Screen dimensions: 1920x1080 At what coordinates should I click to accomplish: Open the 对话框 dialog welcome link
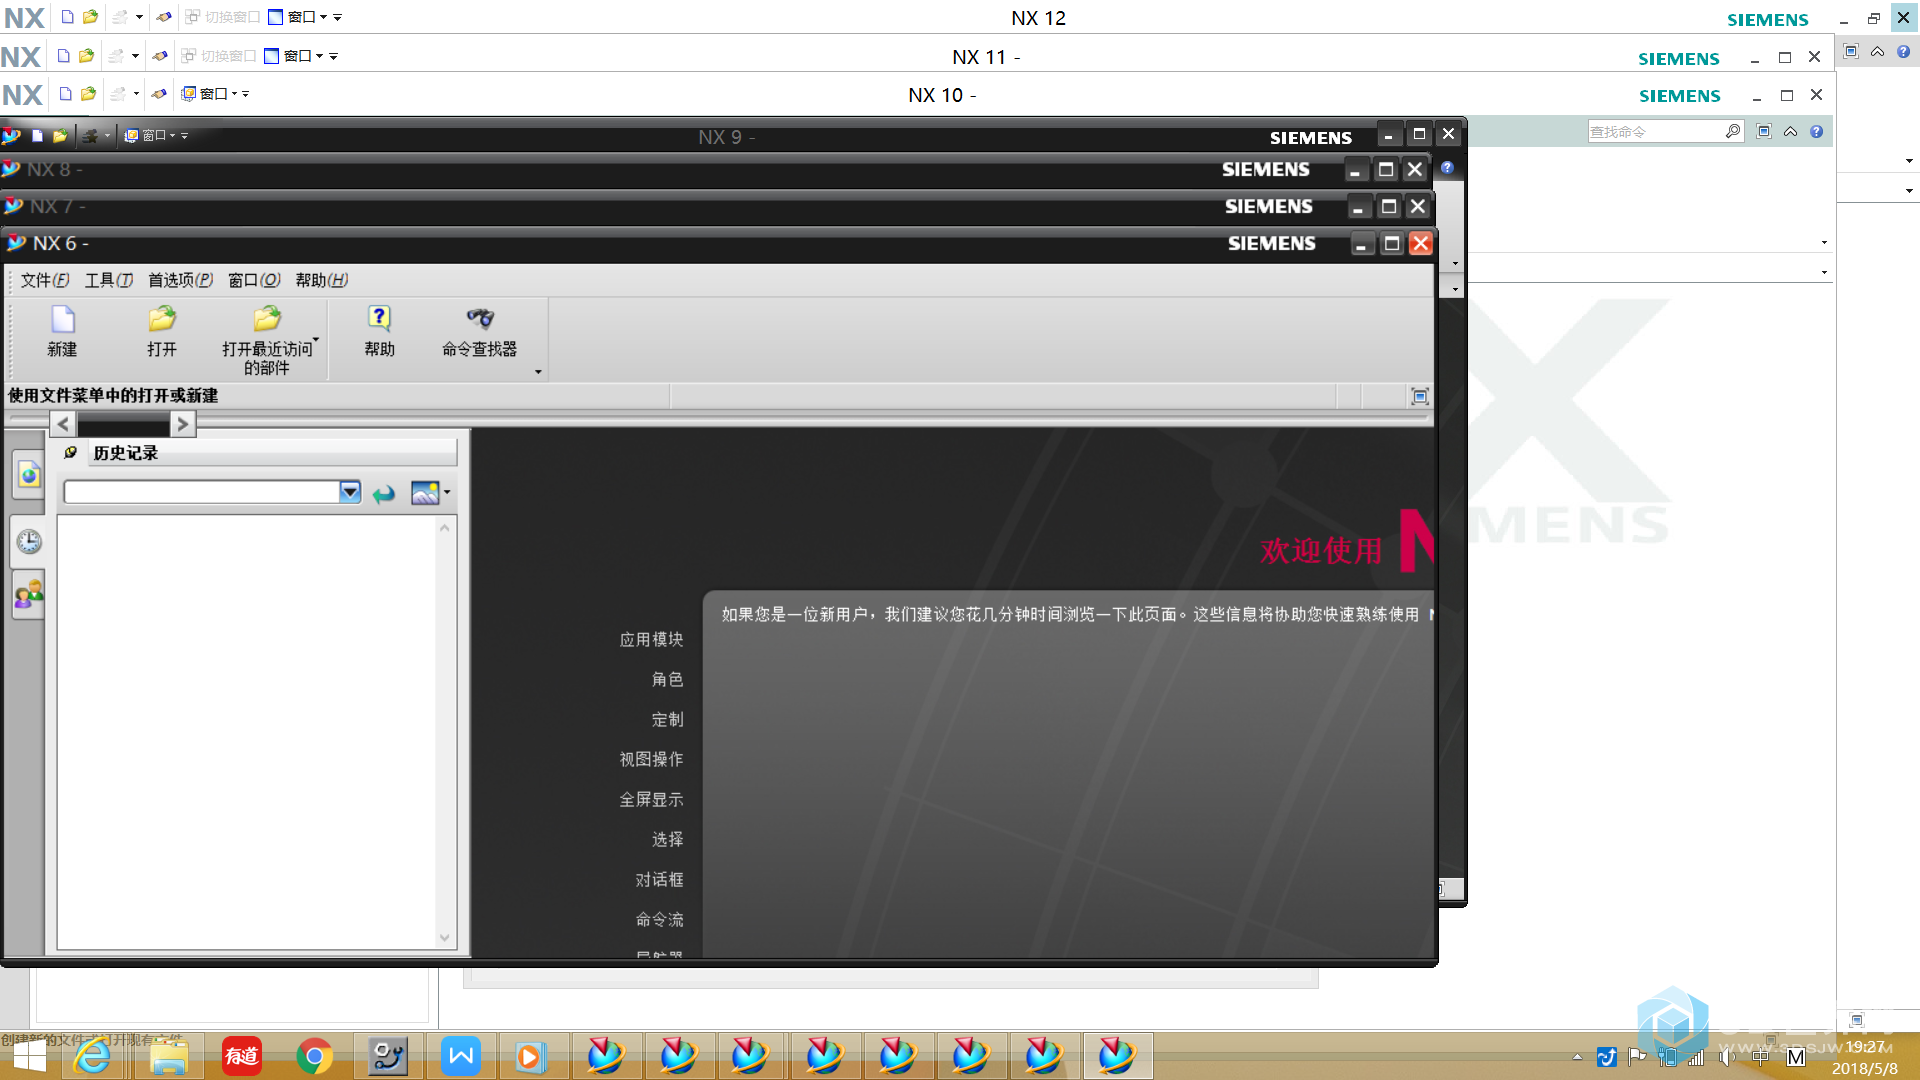click(659, 879)
